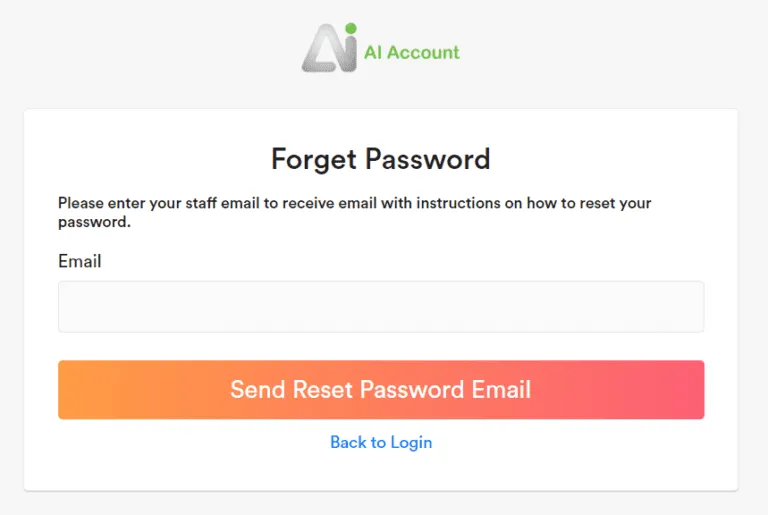
Task: Click the orange left side of the reset button
Action: pos(120,389)
